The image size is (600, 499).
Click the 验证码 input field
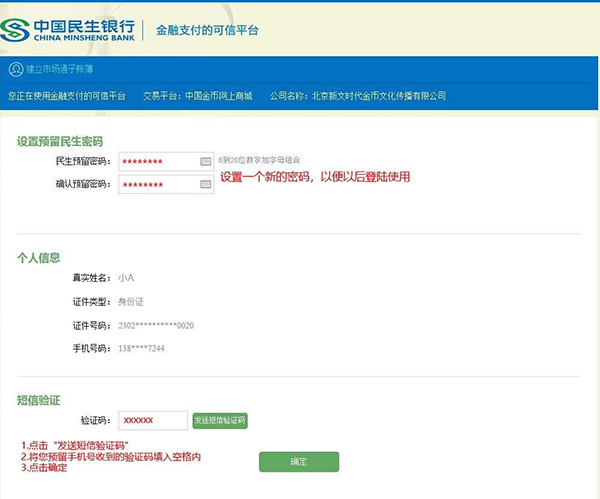click(152, 421)
